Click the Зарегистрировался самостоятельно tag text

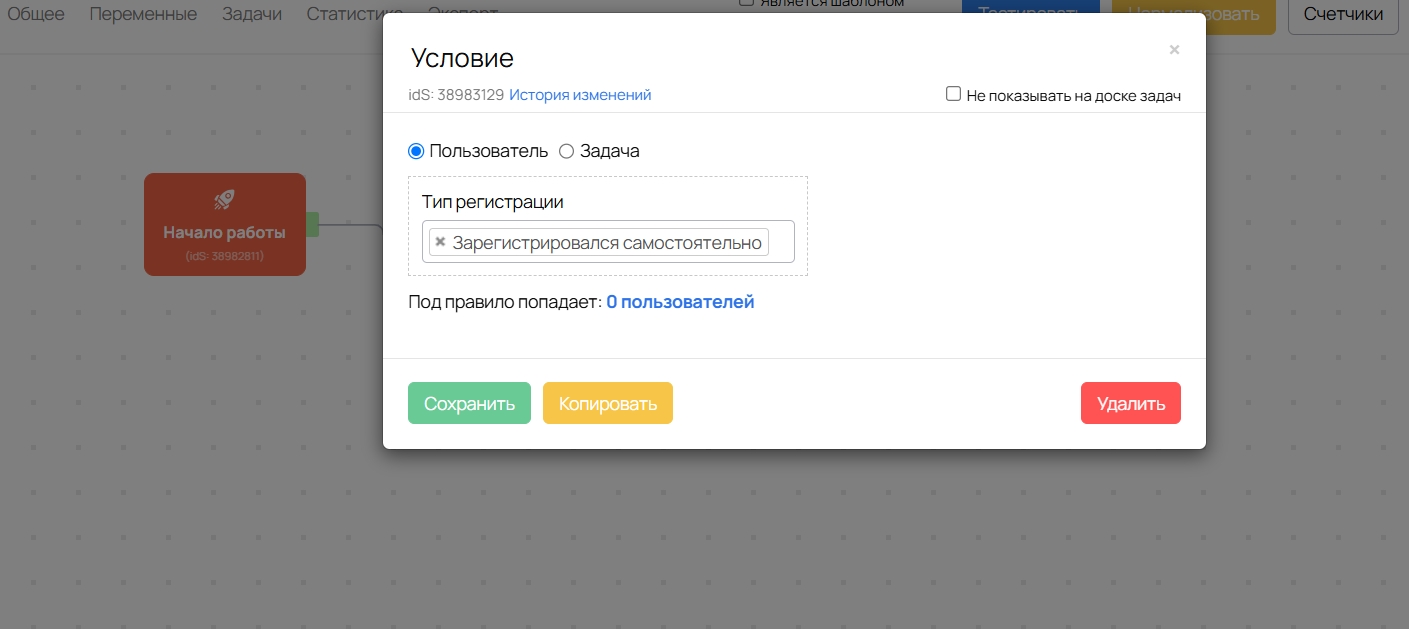606,242
